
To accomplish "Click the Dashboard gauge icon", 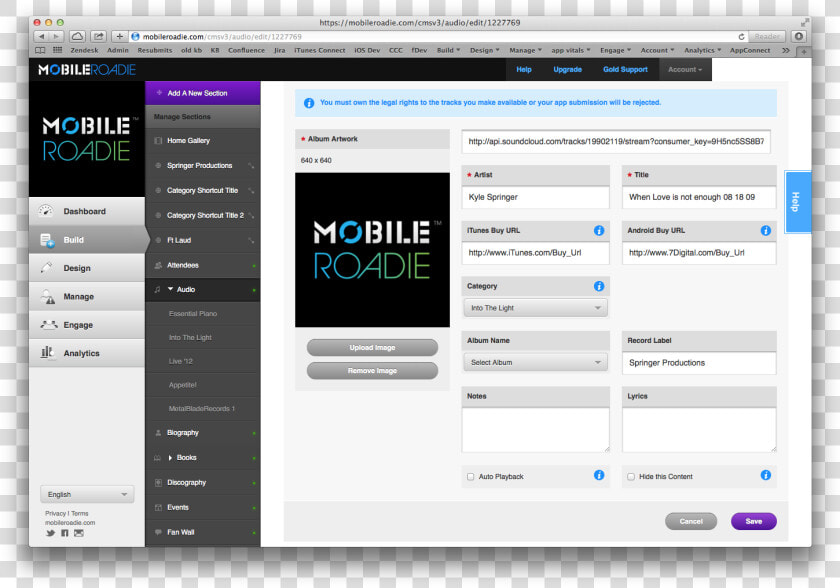I will pos(46,211).
